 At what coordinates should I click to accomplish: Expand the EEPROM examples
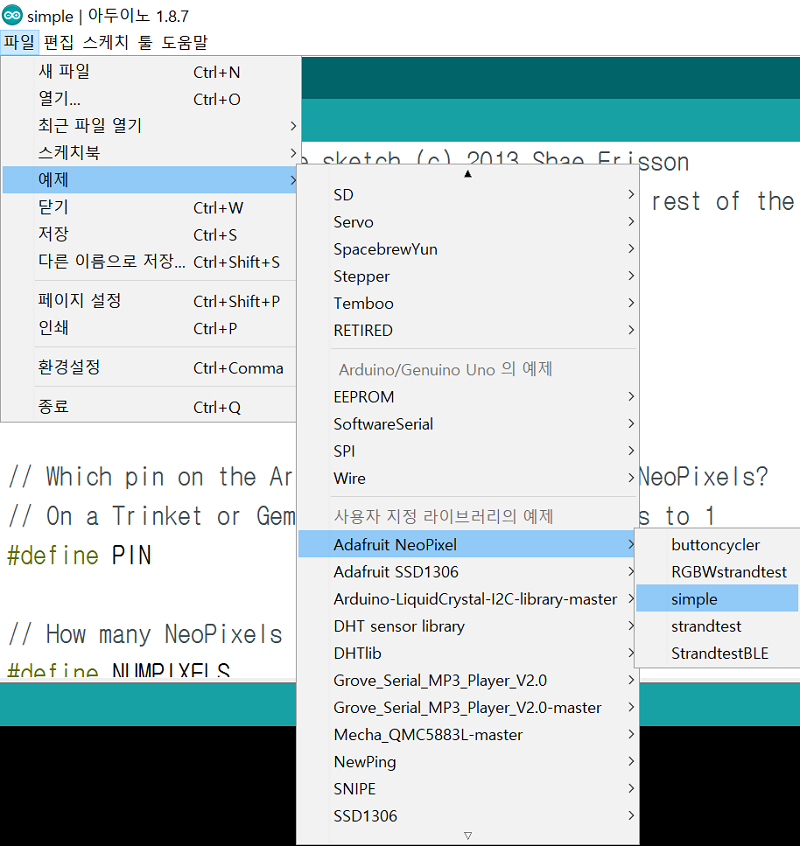point(468,397)
